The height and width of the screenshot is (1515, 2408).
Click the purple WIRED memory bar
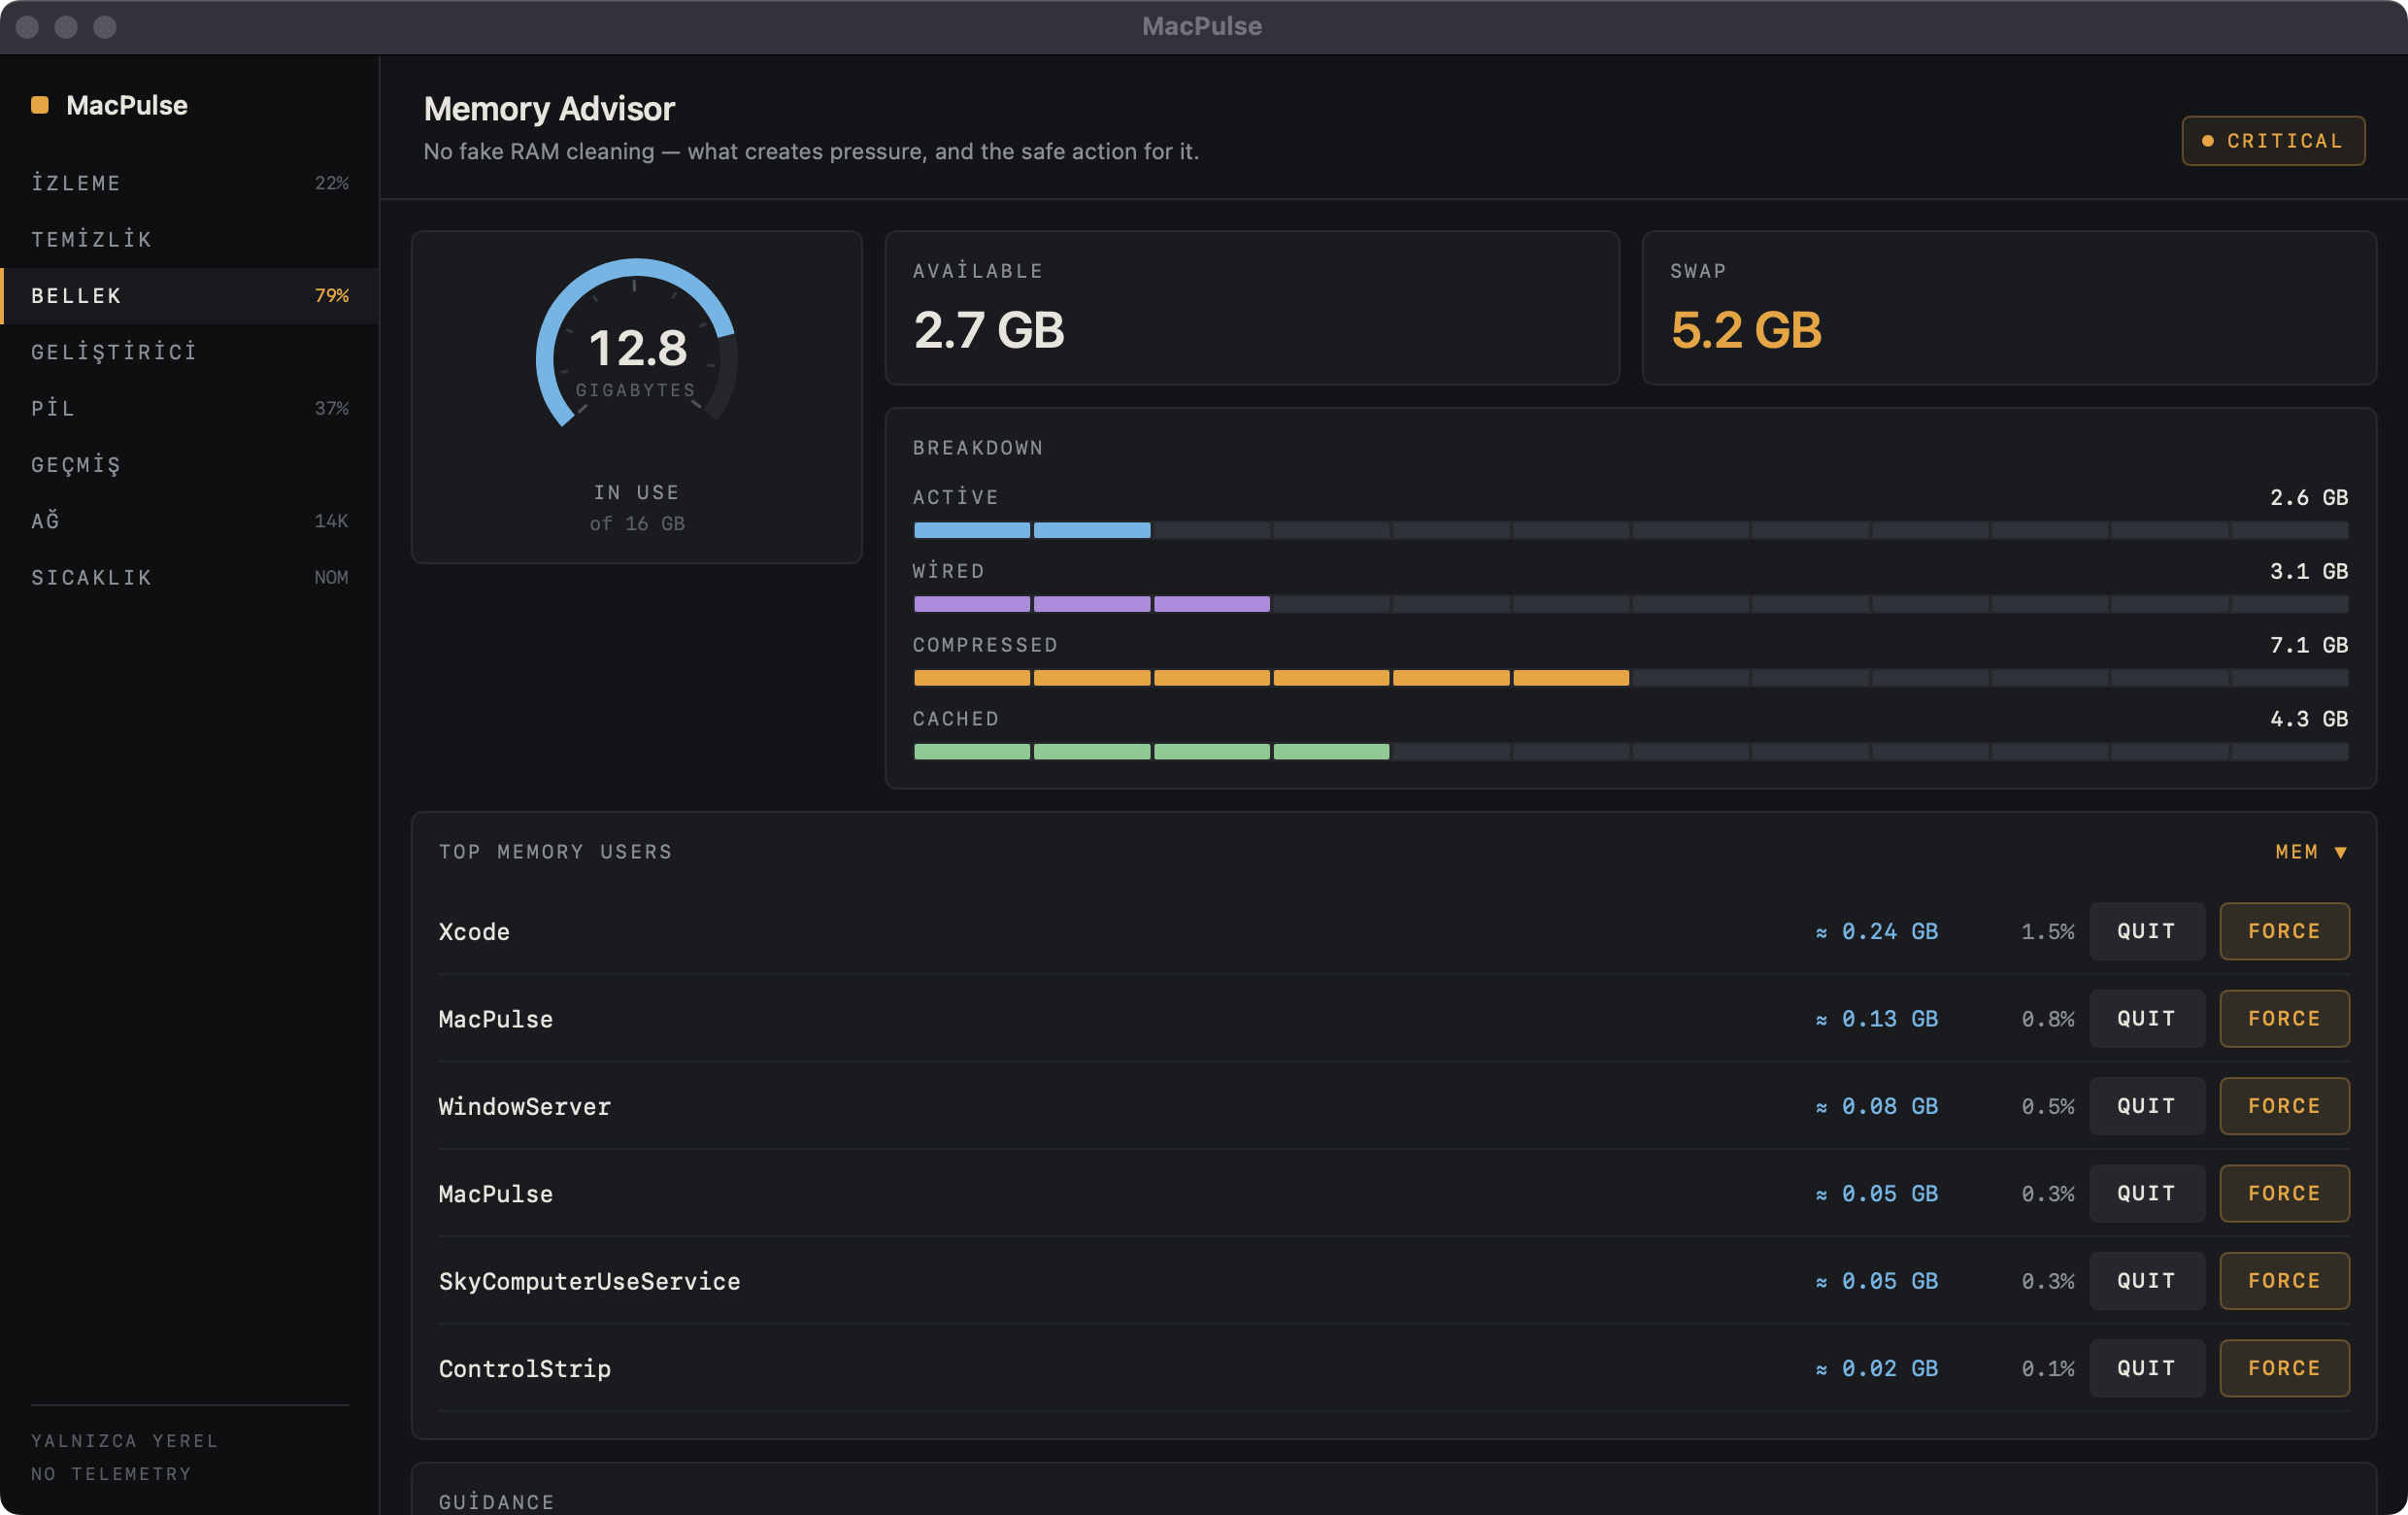click(1630, 604)
